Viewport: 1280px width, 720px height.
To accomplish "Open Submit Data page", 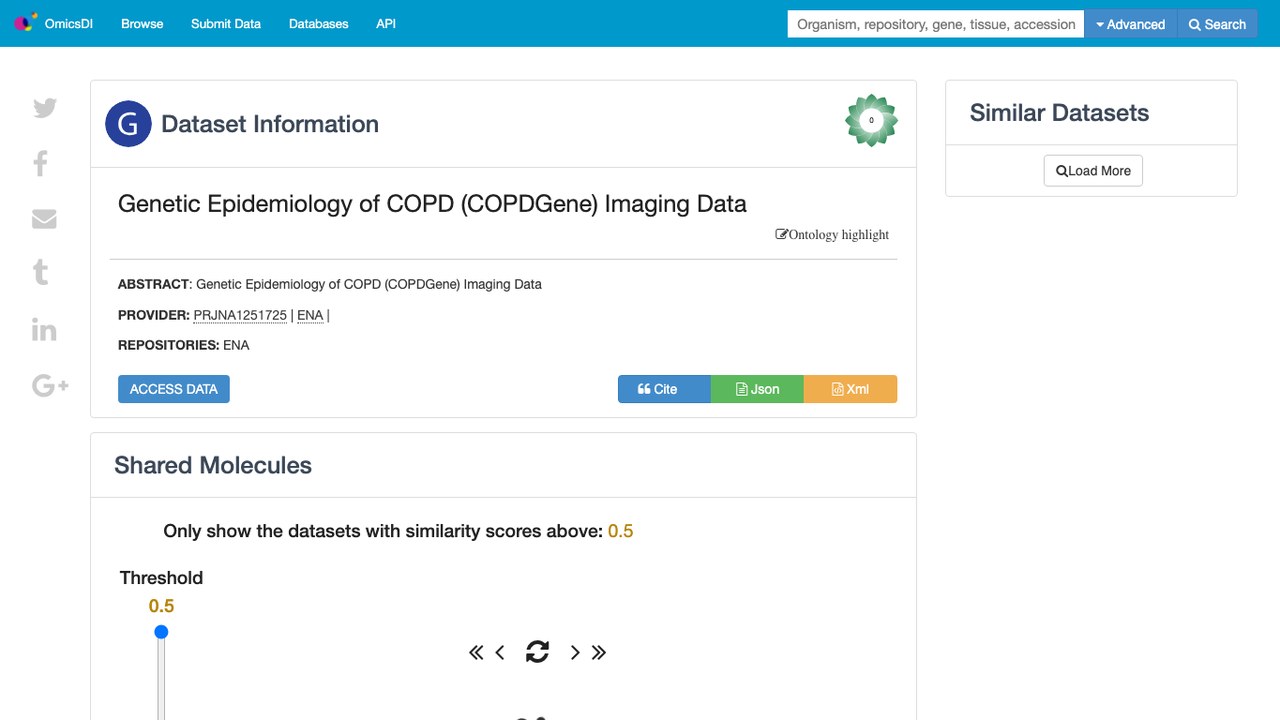I will tap(226, 24).
